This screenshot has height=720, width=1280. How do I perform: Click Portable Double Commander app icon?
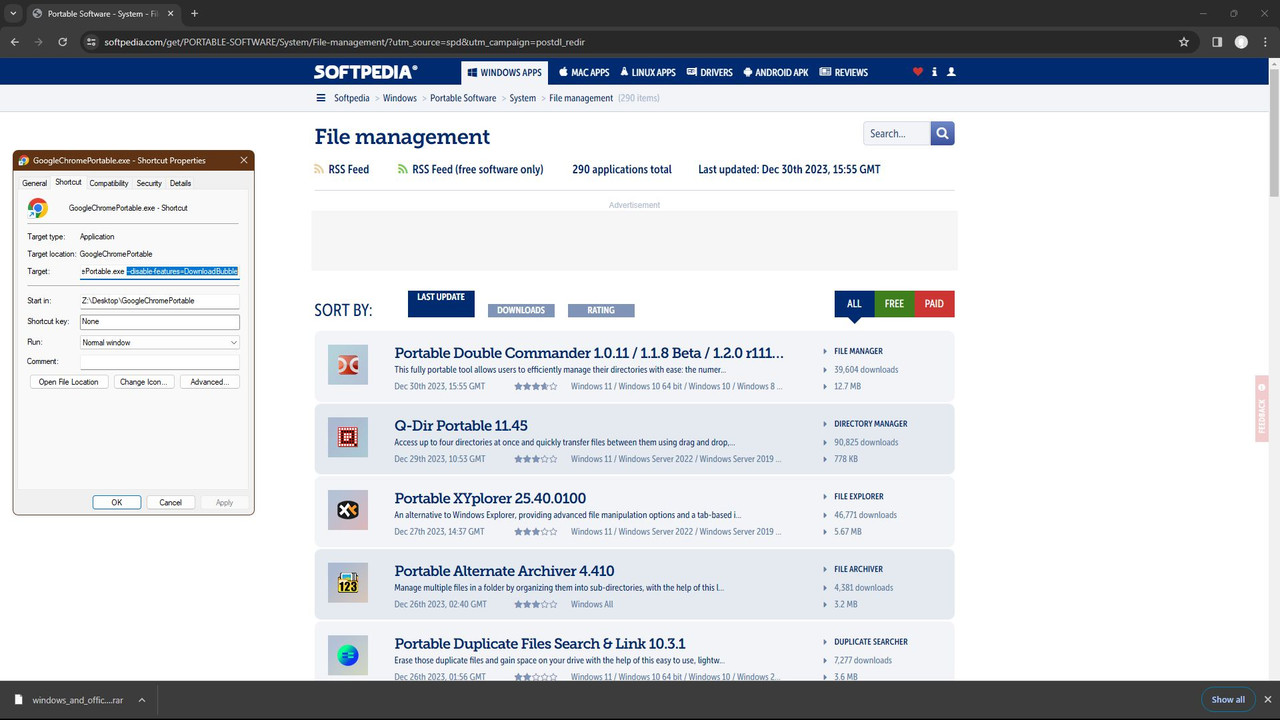point(348,365)
